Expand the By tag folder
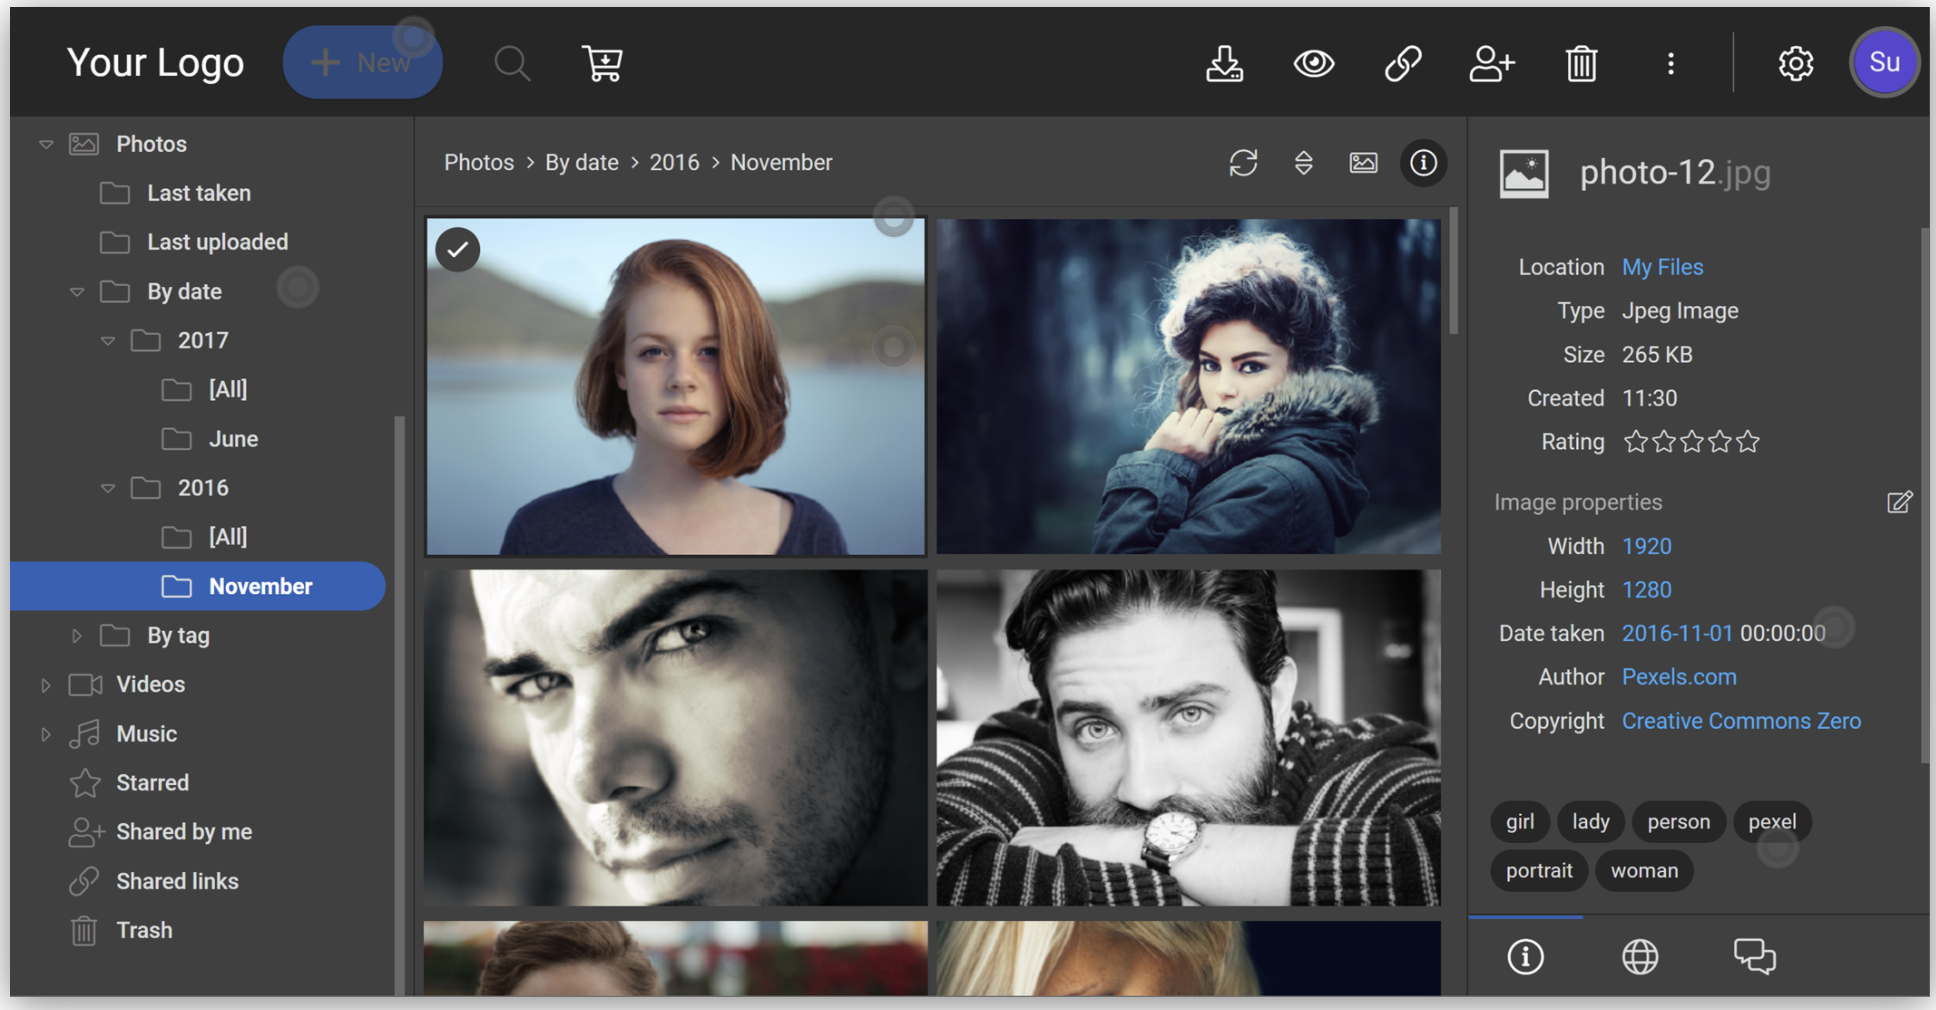 (x=77, y=636)
